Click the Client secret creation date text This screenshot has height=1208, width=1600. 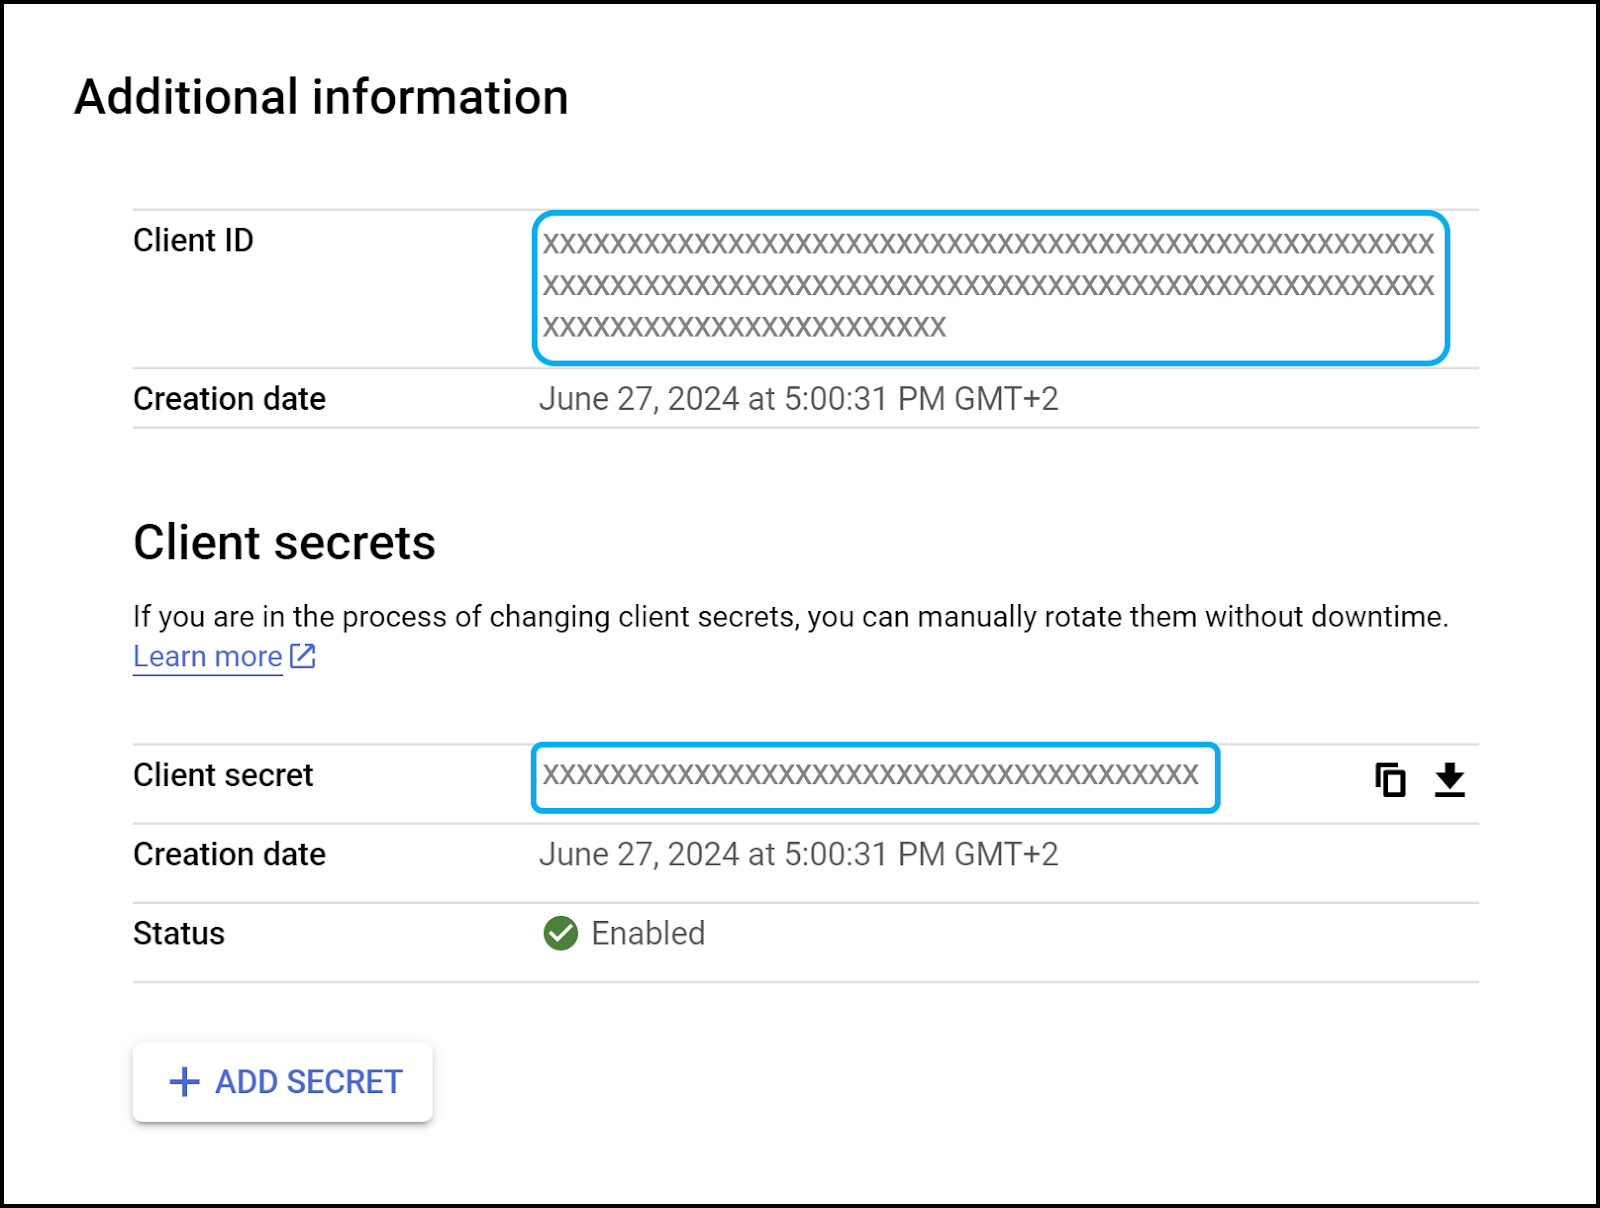pyautogui.click(x=800, y=854)
